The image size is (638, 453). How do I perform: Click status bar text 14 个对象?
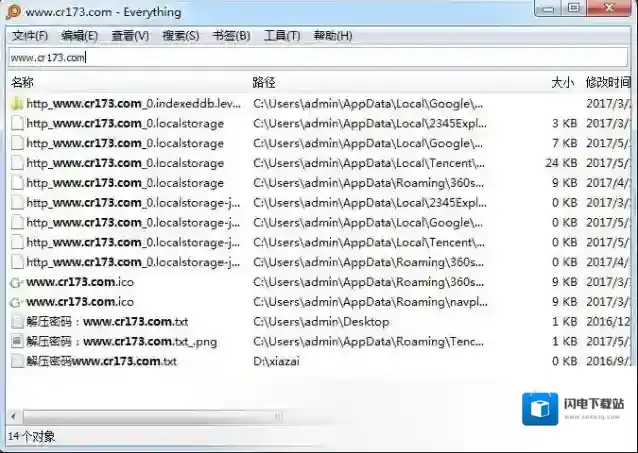[31, 437]
